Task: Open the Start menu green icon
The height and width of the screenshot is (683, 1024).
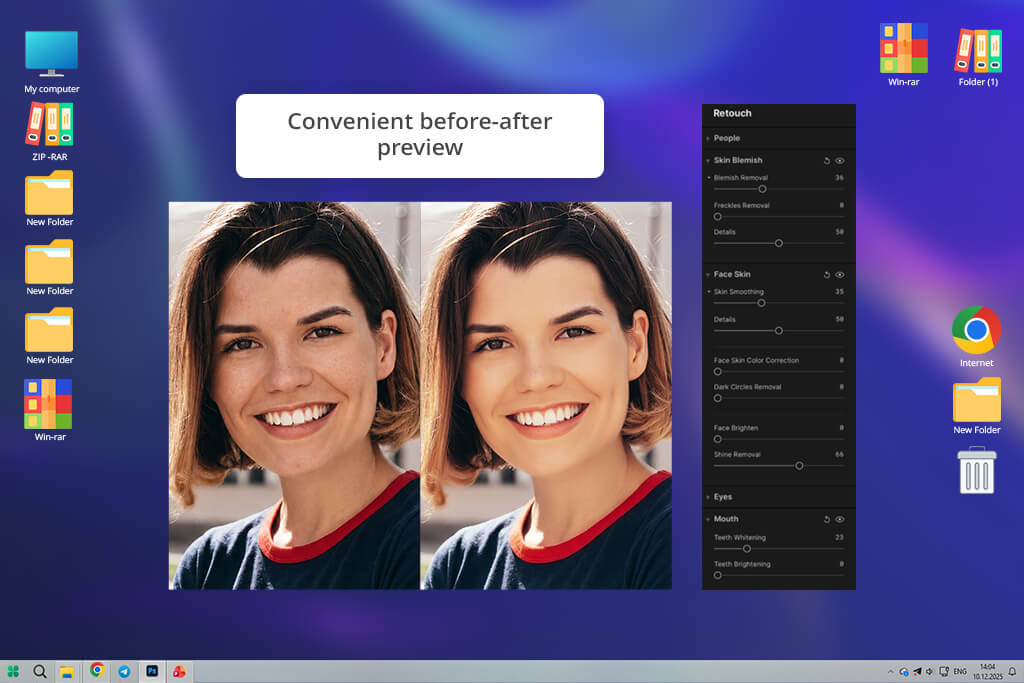Action: 13,671
